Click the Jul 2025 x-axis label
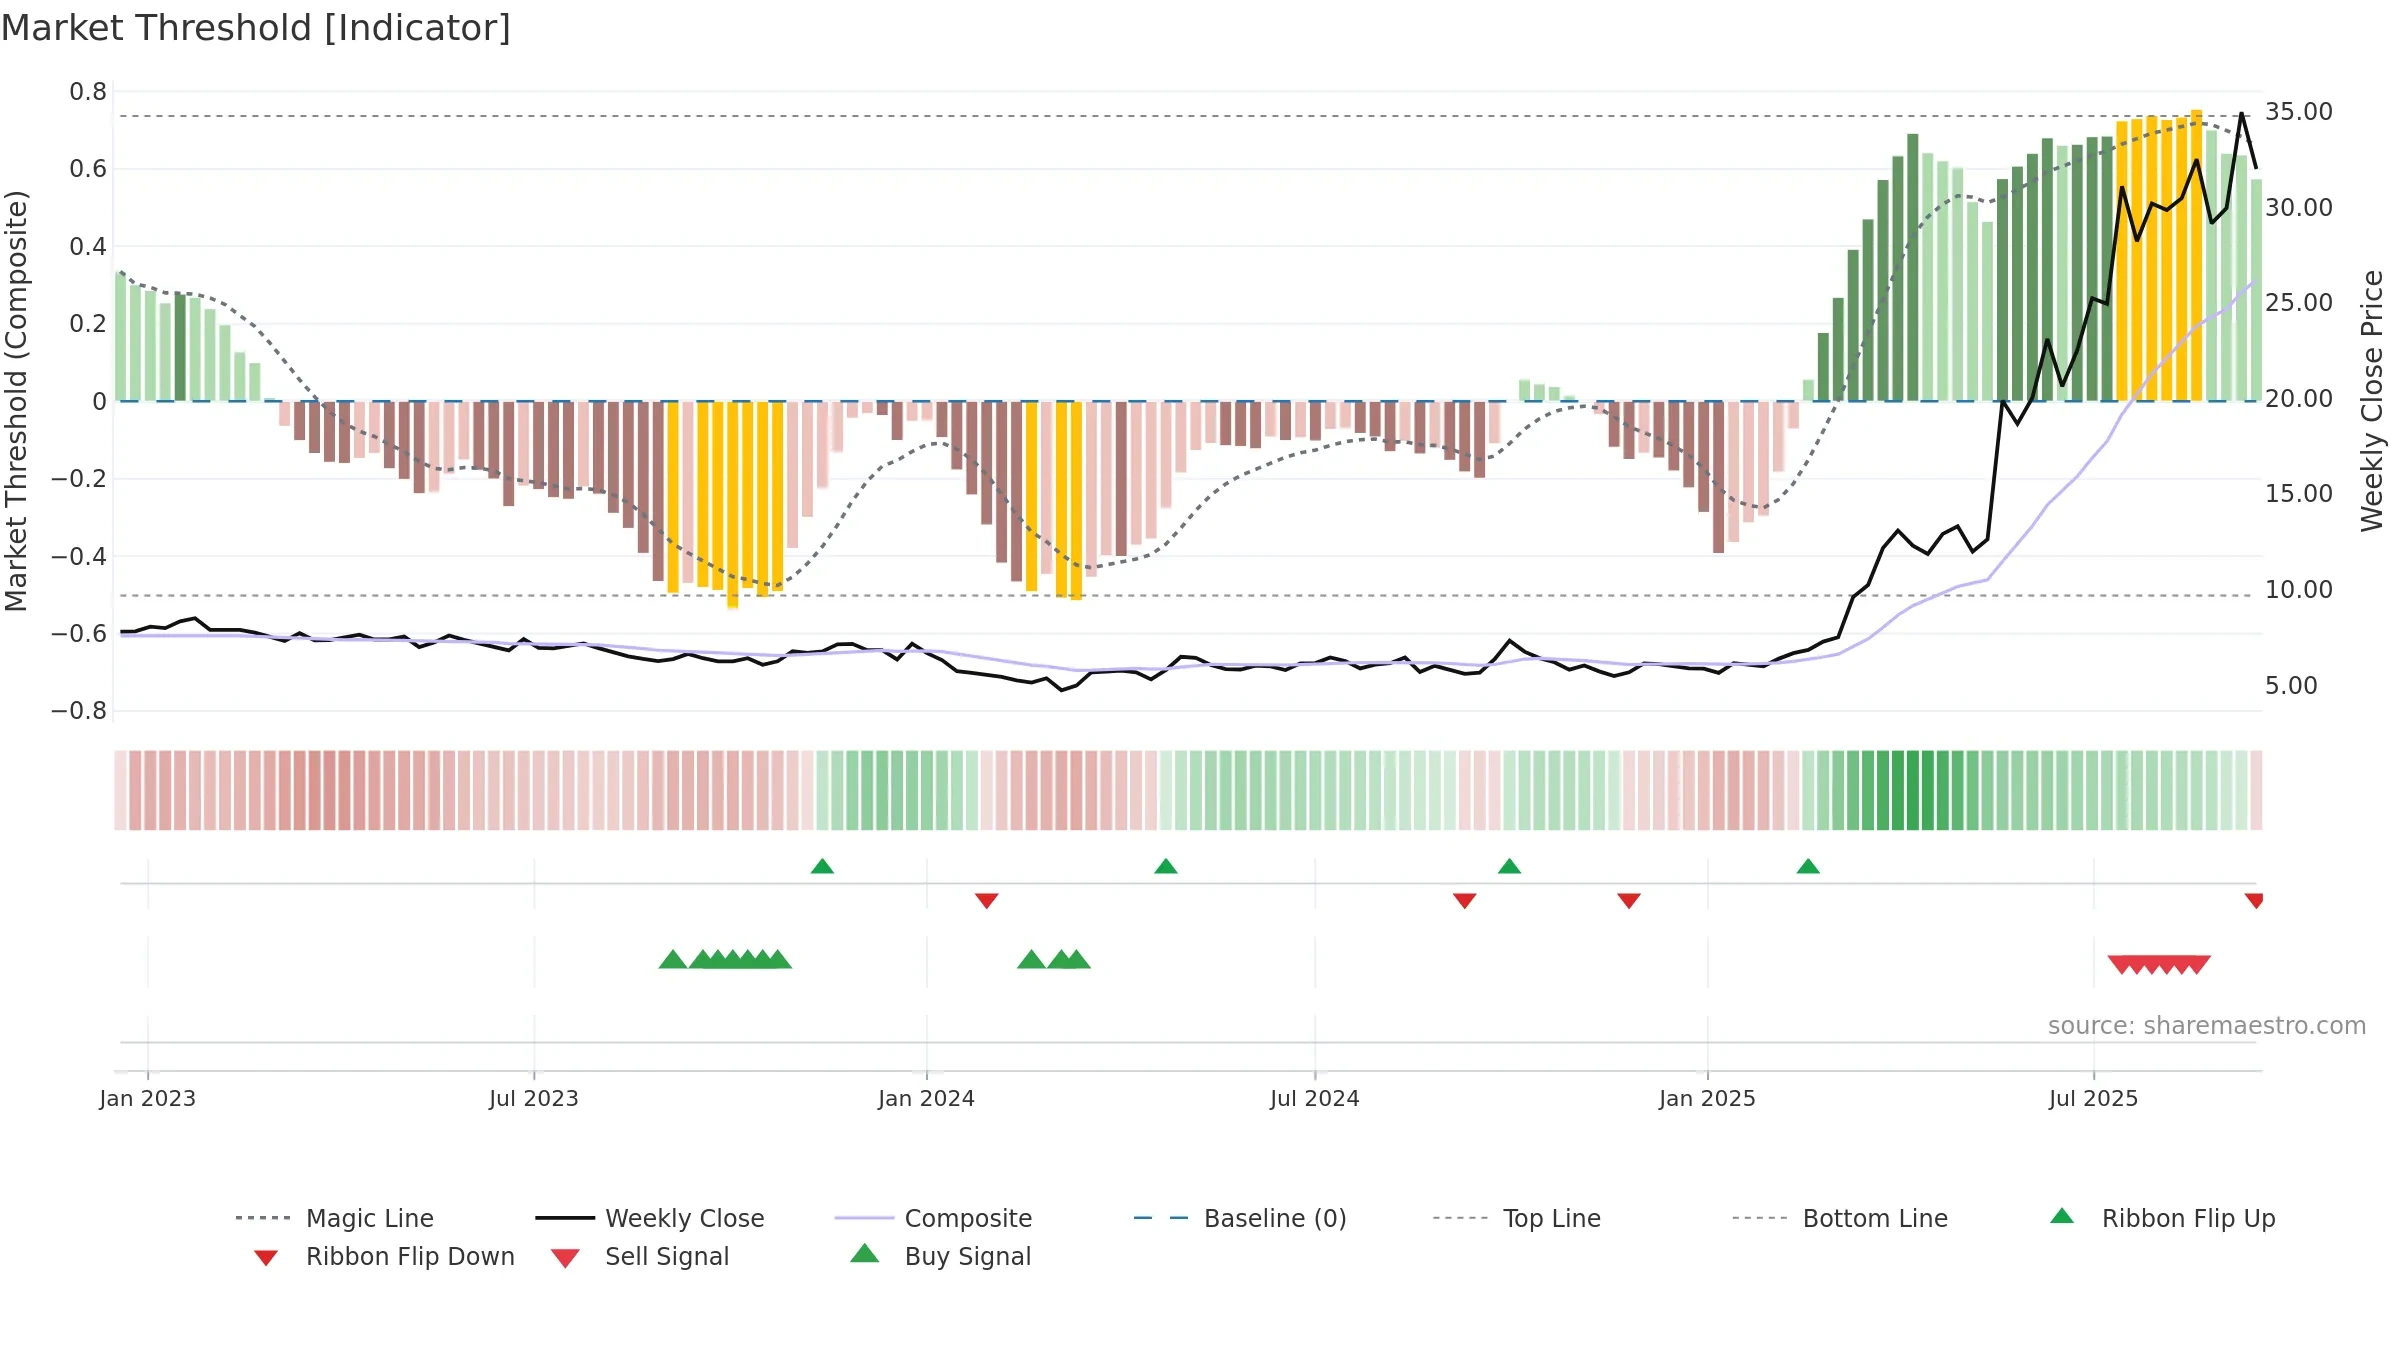This screenshot has width=2400, height=1350. (x=2094, y=1099)
